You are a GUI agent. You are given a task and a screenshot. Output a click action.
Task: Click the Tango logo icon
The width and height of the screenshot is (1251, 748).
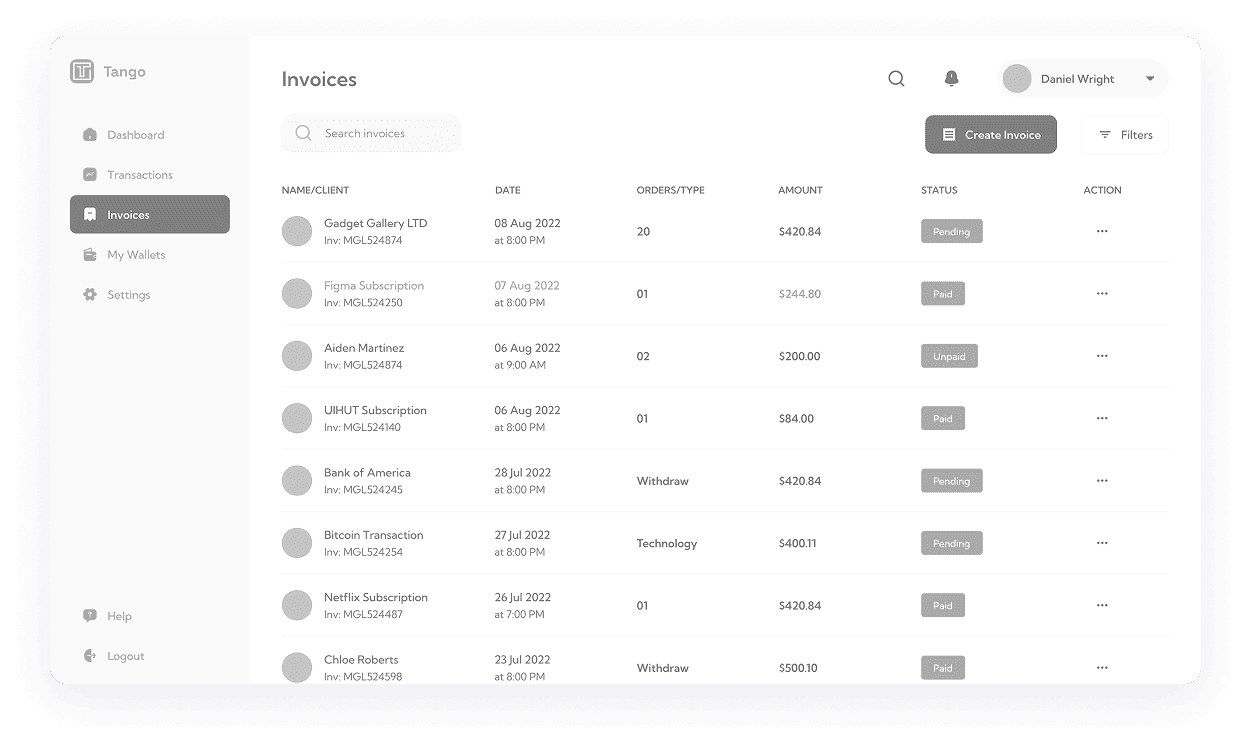click(82, 71)
